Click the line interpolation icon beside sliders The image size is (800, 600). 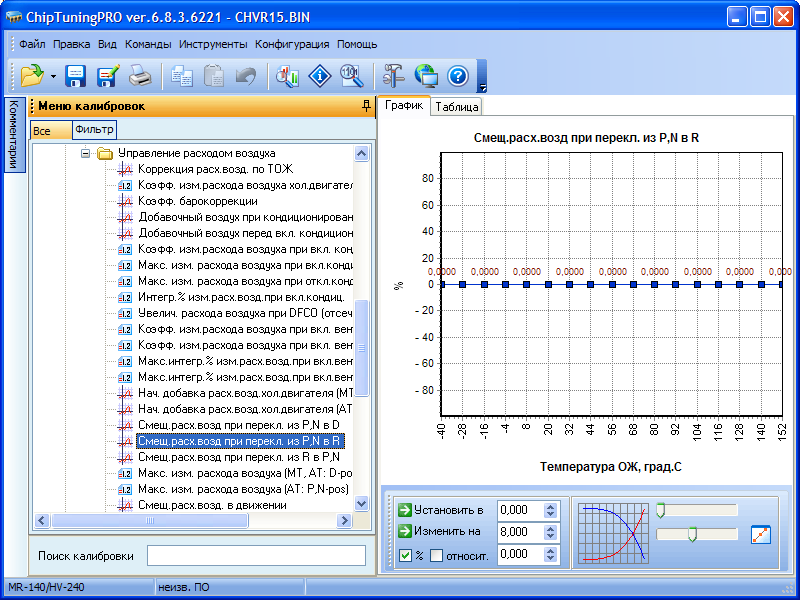[x=761, y=534]
